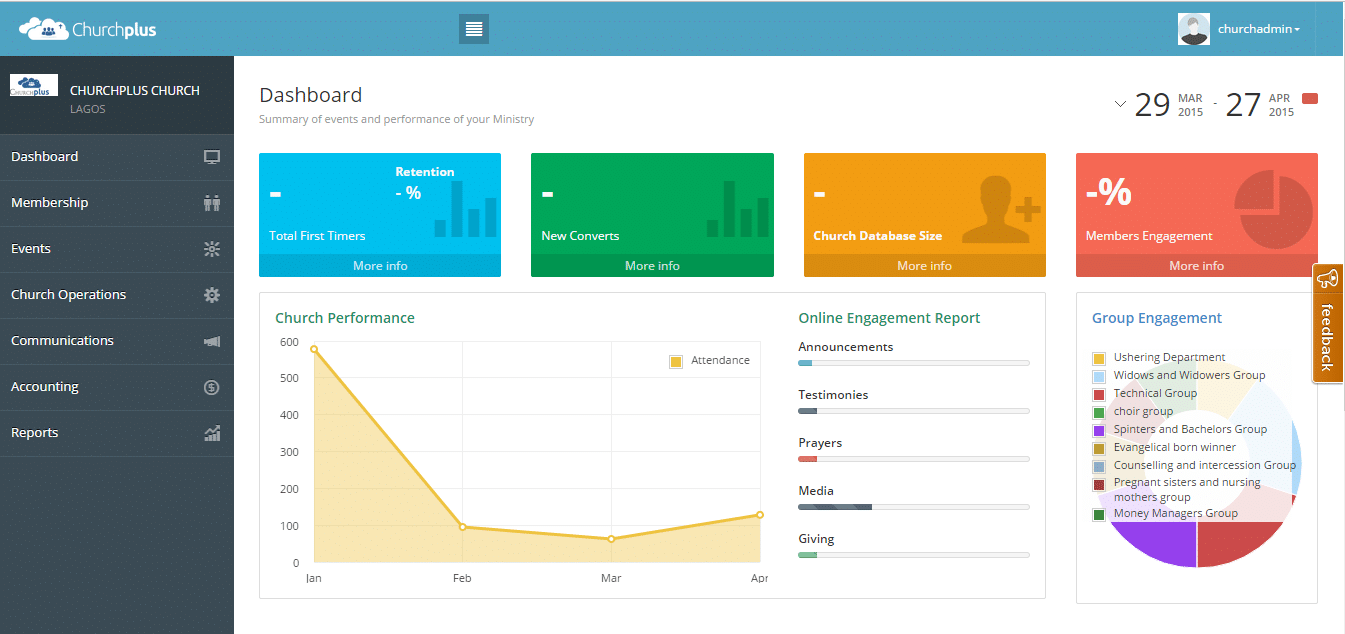Click the Giving progress bar

914,555
